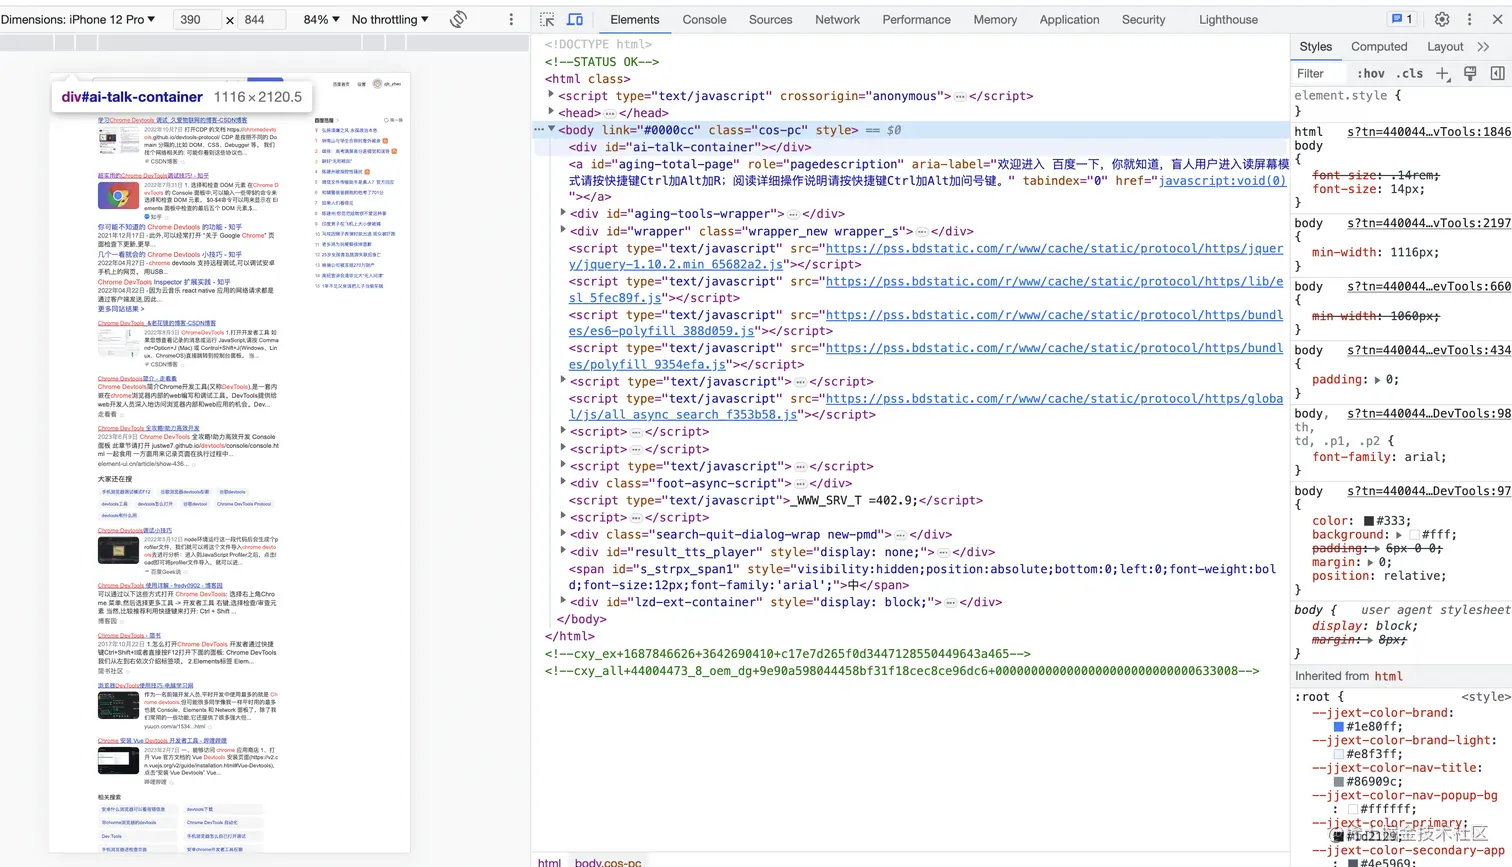Open the jquery-1.10.2.min script link

tap(926, 256)
